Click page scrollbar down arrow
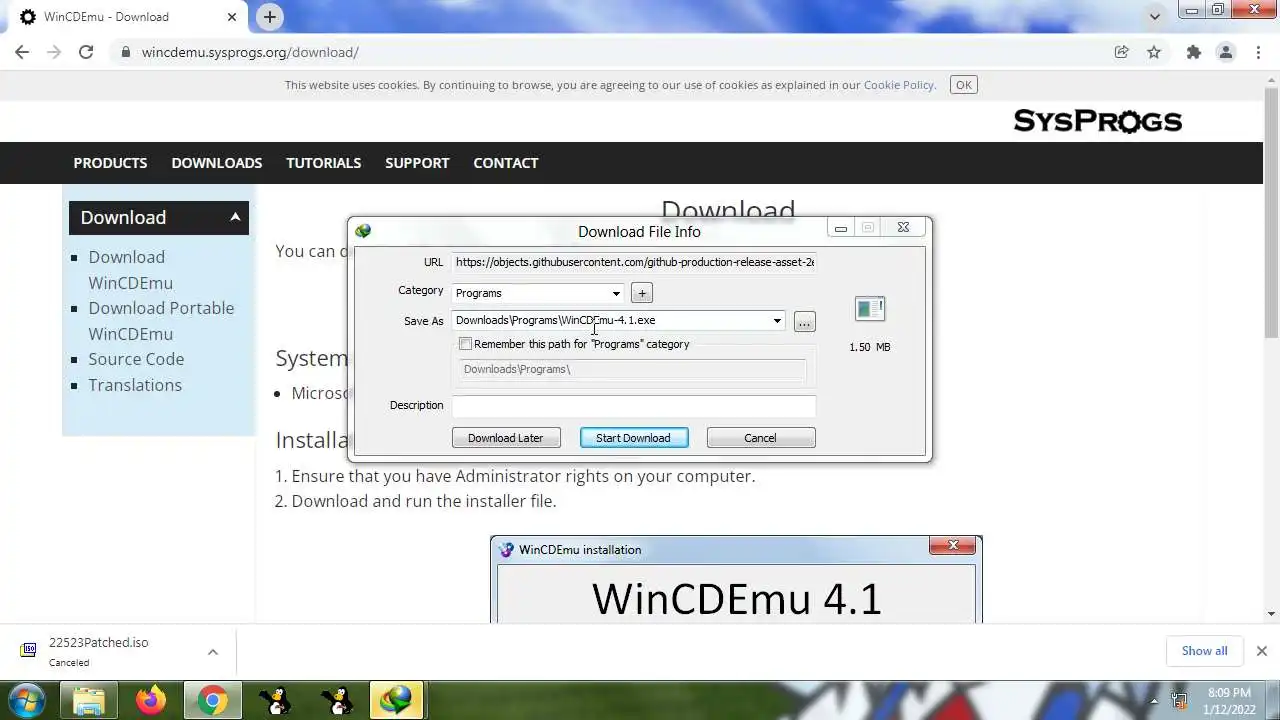1280x720 pixels. click(x=1272, y=613)
